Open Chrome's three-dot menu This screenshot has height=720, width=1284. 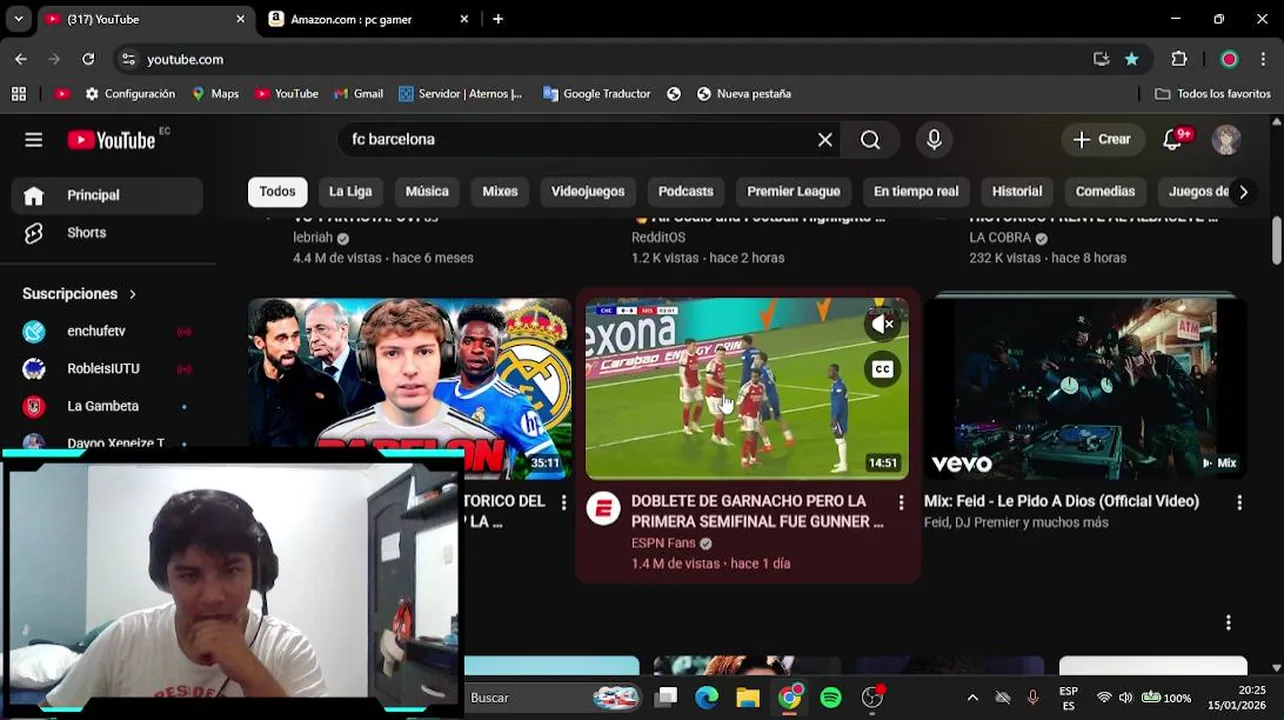pyautogui.click(x=1263, y=59)
